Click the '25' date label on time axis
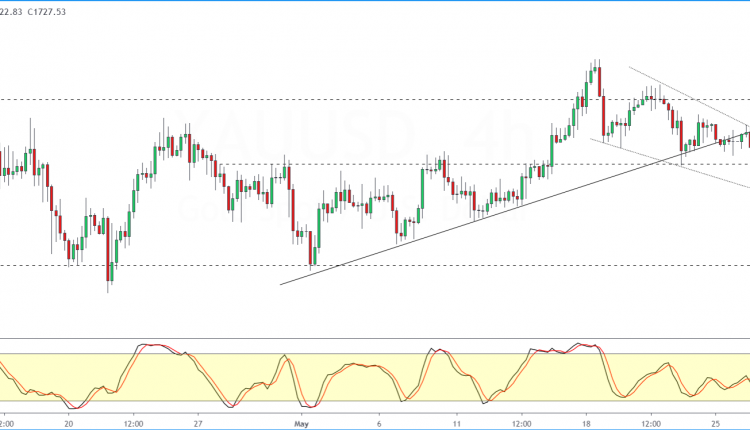This screenshot has height=430, width=750. (x=716, y=424)
